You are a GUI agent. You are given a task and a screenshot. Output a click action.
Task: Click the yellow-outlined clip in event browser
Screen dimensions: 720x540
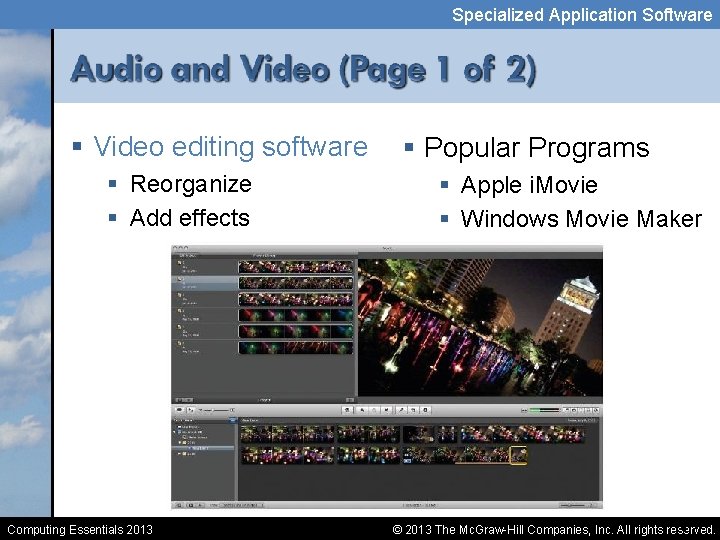pos(518,456)
